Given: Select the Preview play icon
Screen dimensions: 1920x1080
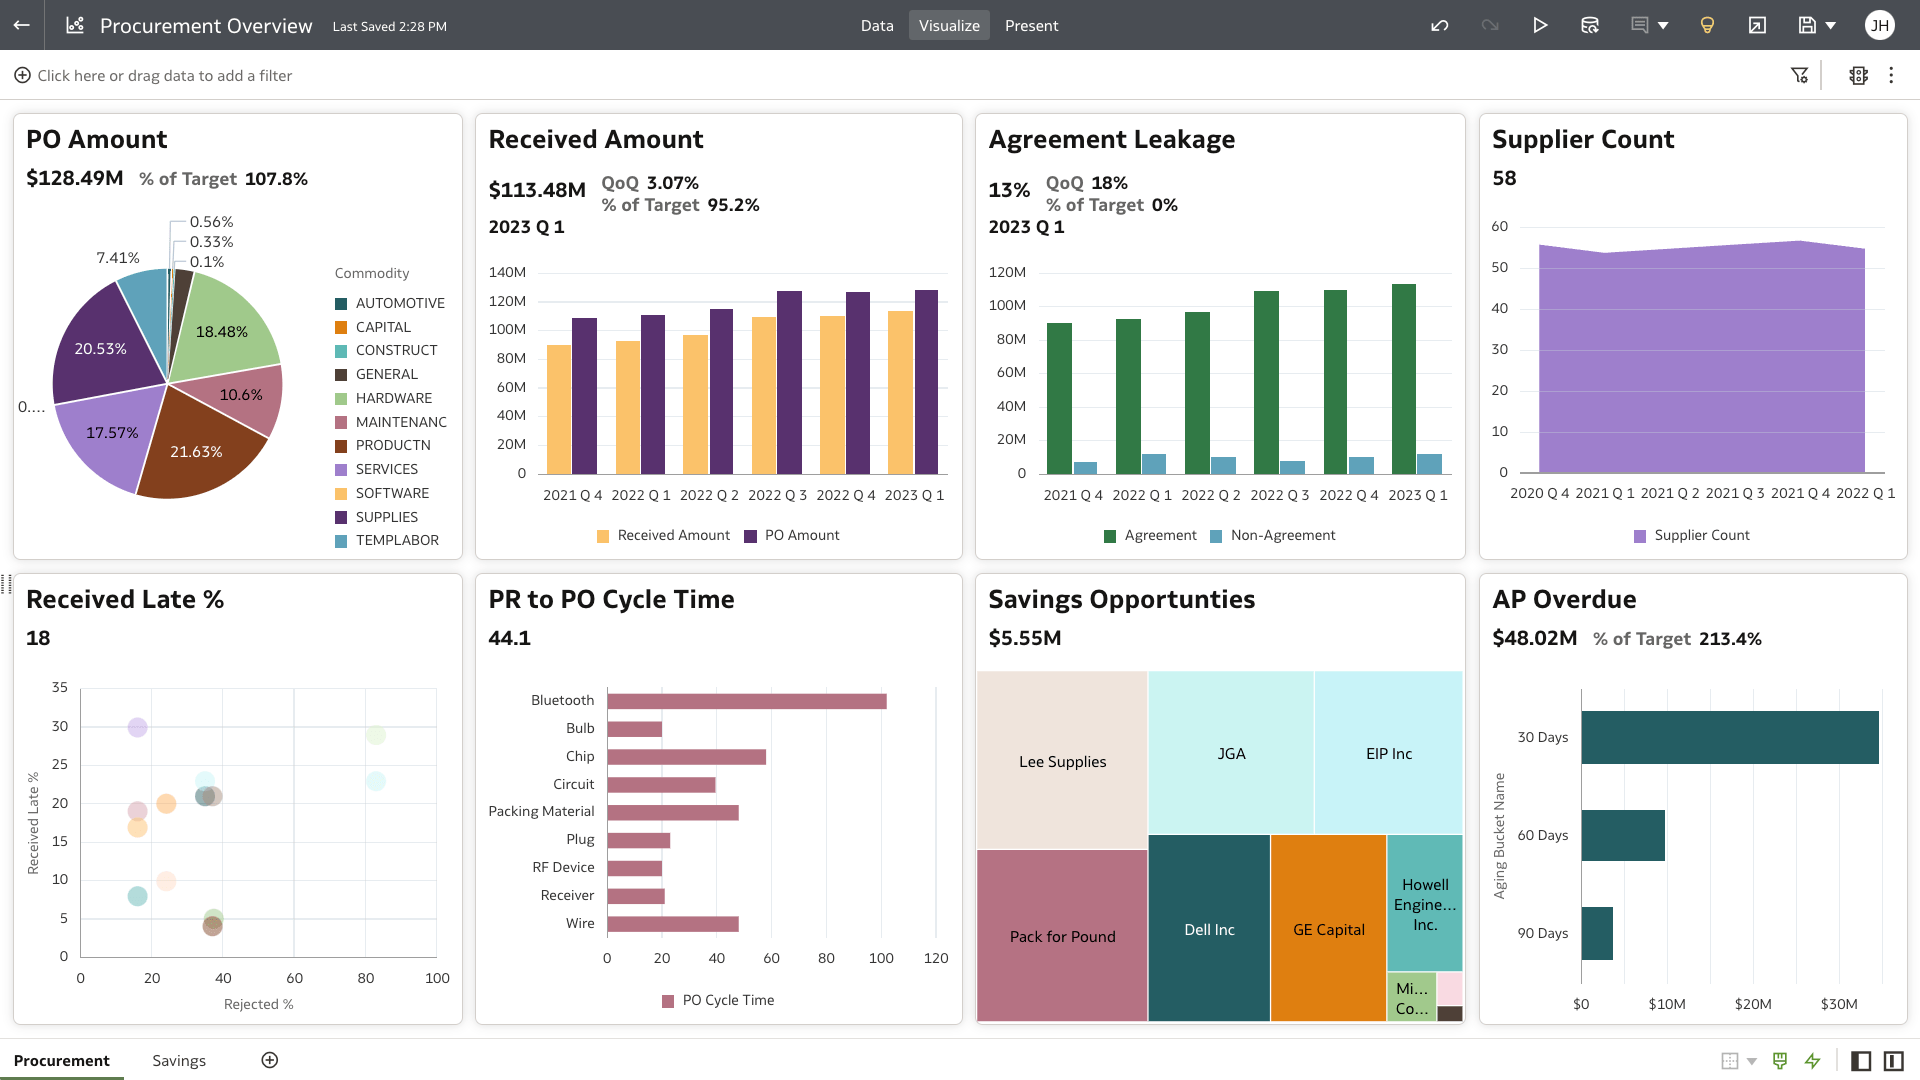Looking at the screenshot, I should [x=1540, y=25].
